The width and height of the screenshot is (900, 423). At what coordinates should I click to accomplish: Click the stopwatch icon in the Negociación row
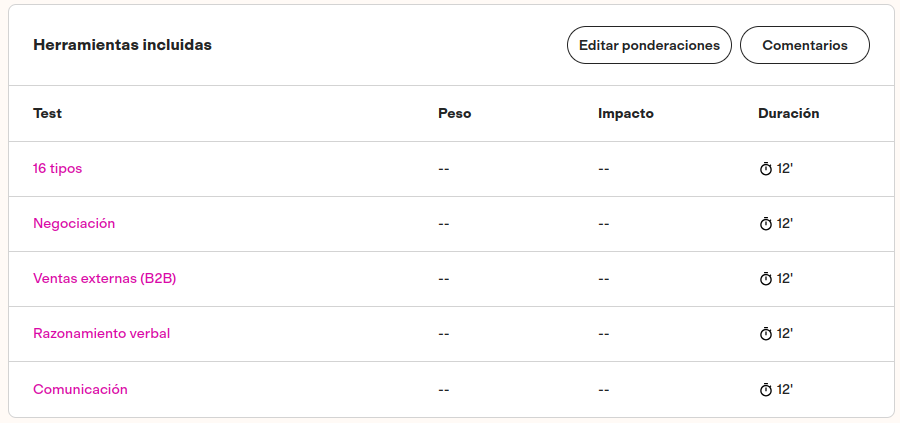coord(766,224)
